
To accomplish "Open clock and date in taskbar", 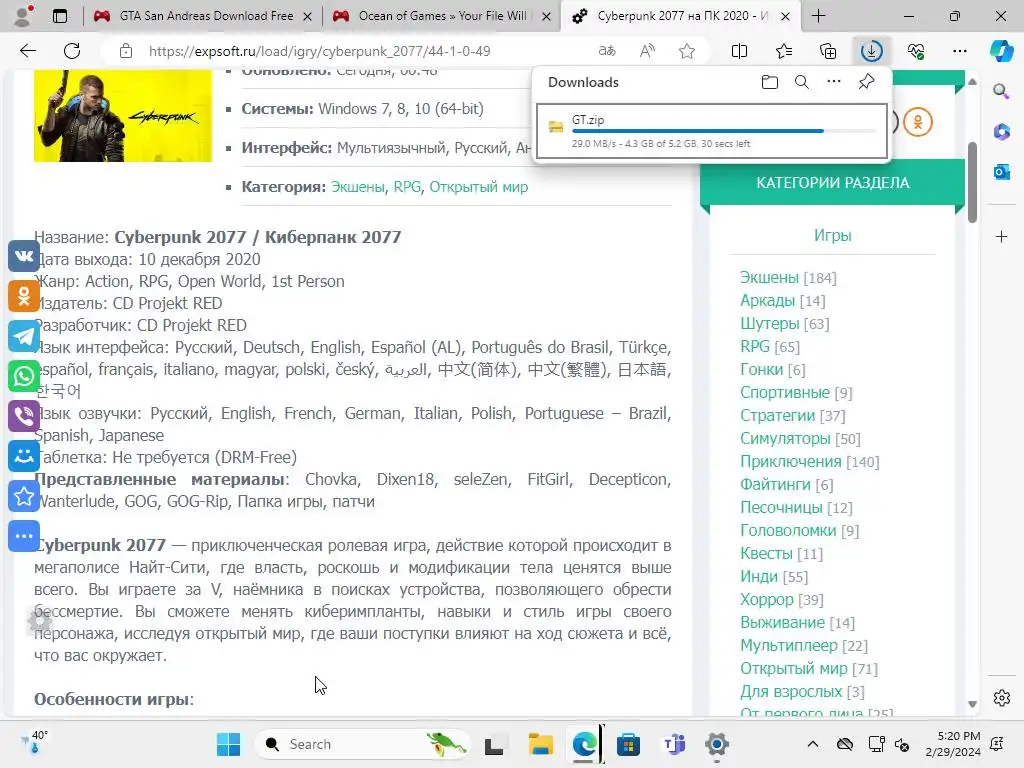I will (x=953, y=744).
